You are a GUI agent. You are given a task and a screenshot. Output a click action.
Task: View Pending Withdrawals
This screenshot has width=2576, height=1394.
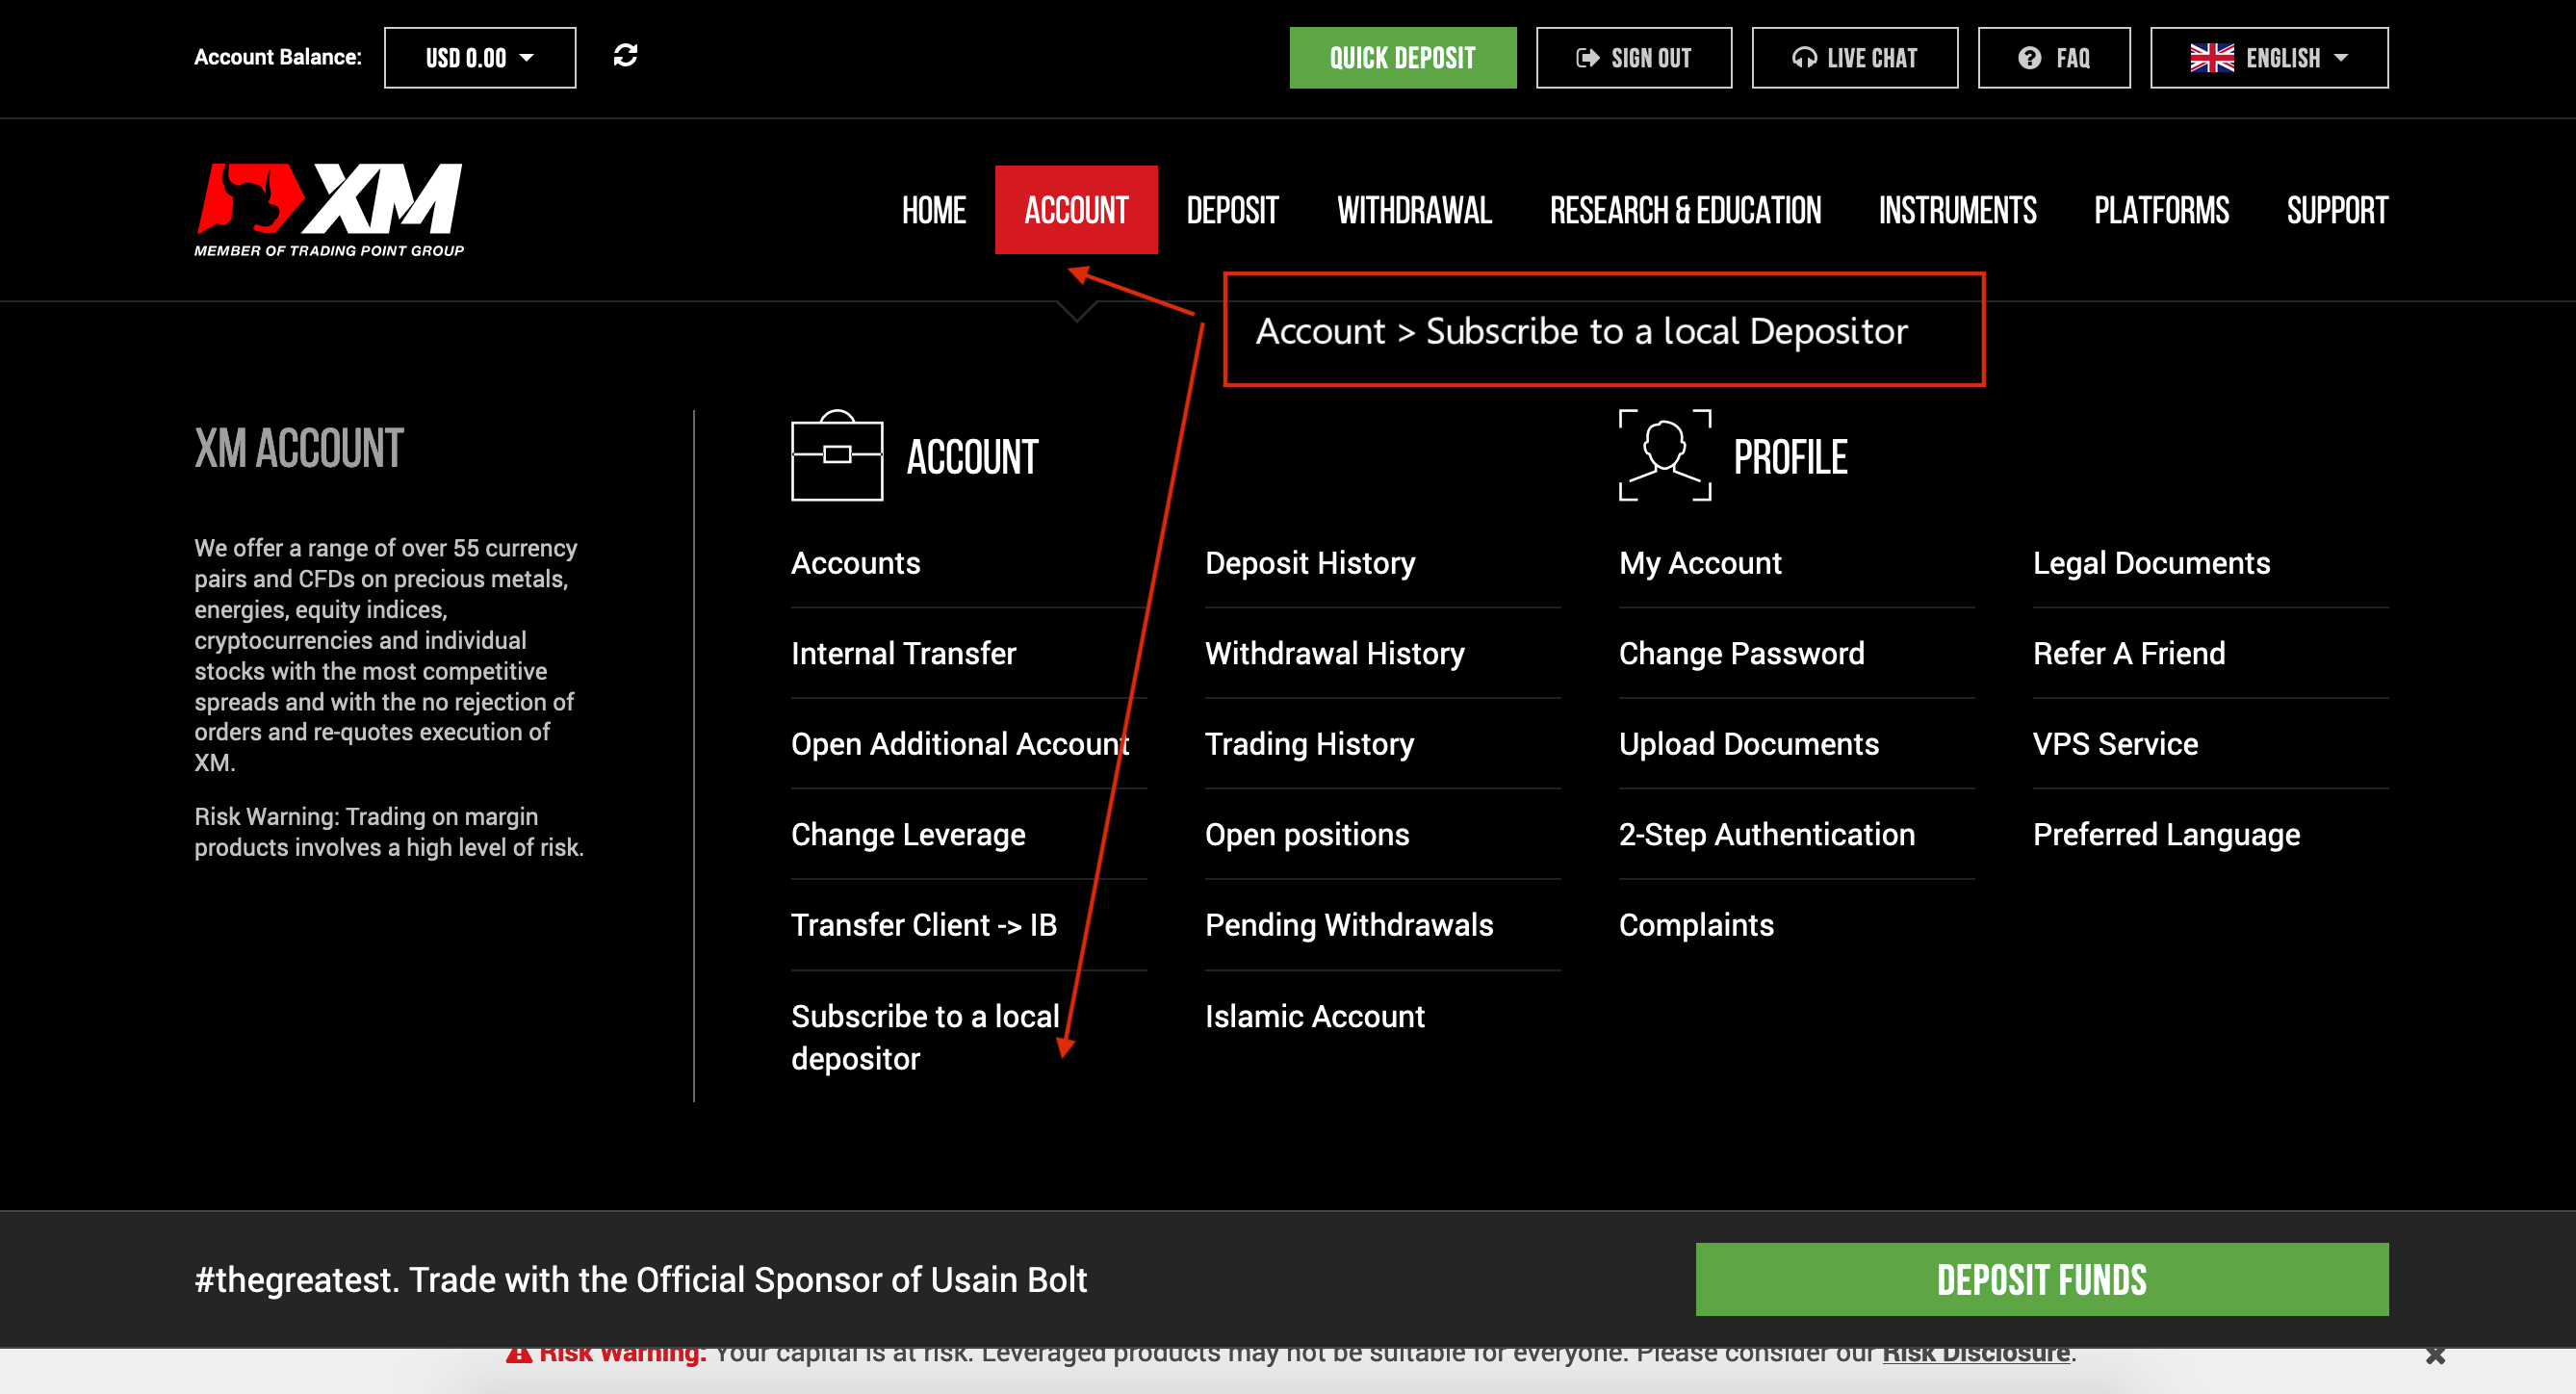coord(1349,925)
